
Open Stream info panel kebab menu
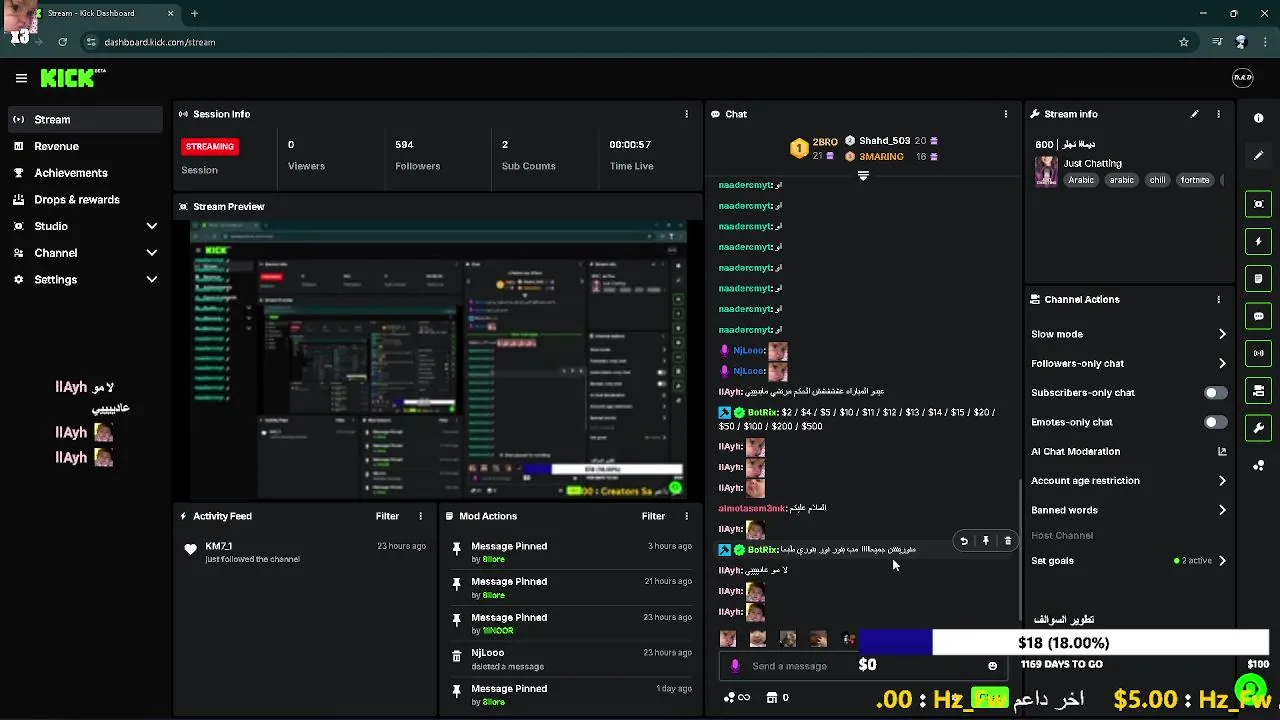[1218, 114]
